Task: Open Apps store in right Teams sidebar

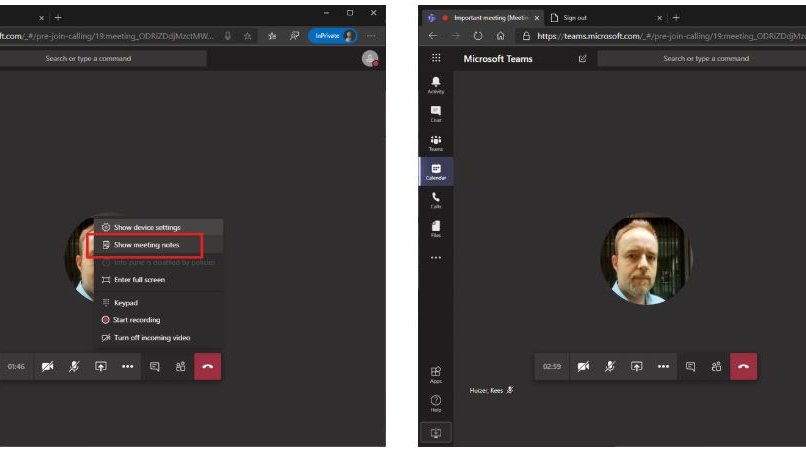Action: click(x=435, y=374)
